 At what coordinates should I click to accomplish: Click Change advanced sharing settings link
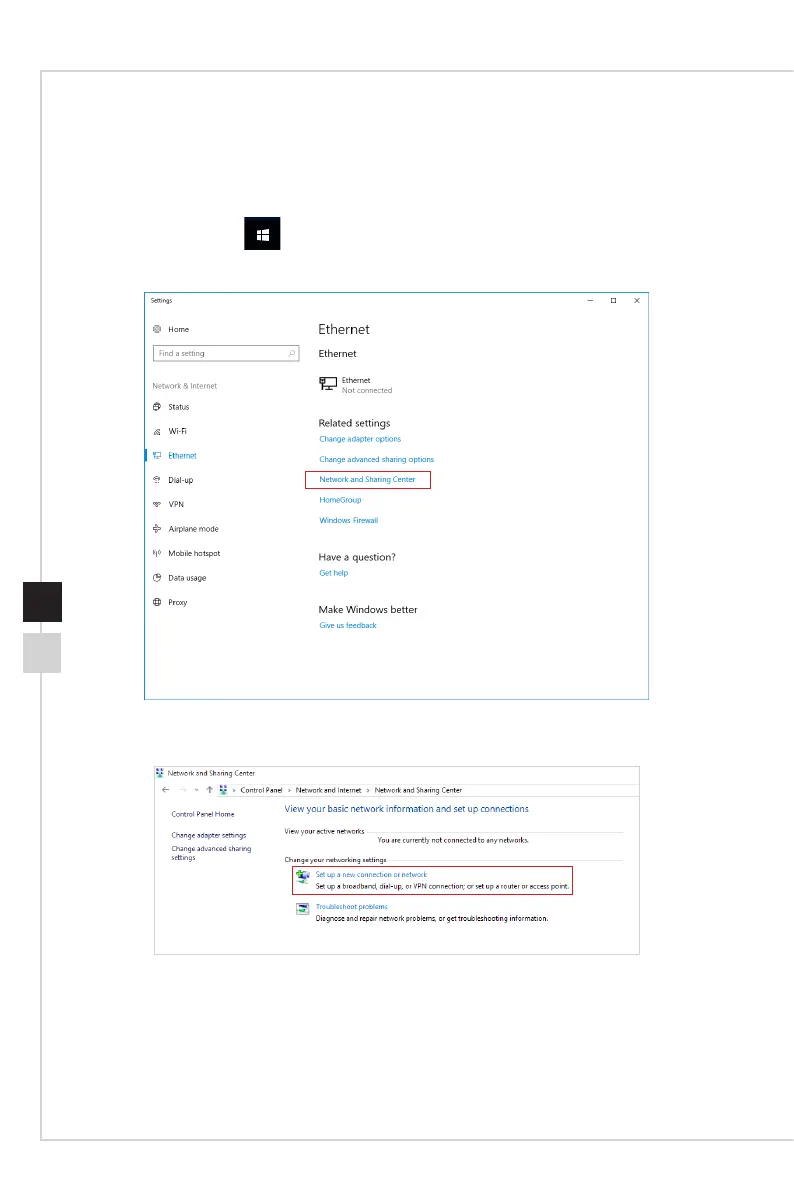[211, 853]
